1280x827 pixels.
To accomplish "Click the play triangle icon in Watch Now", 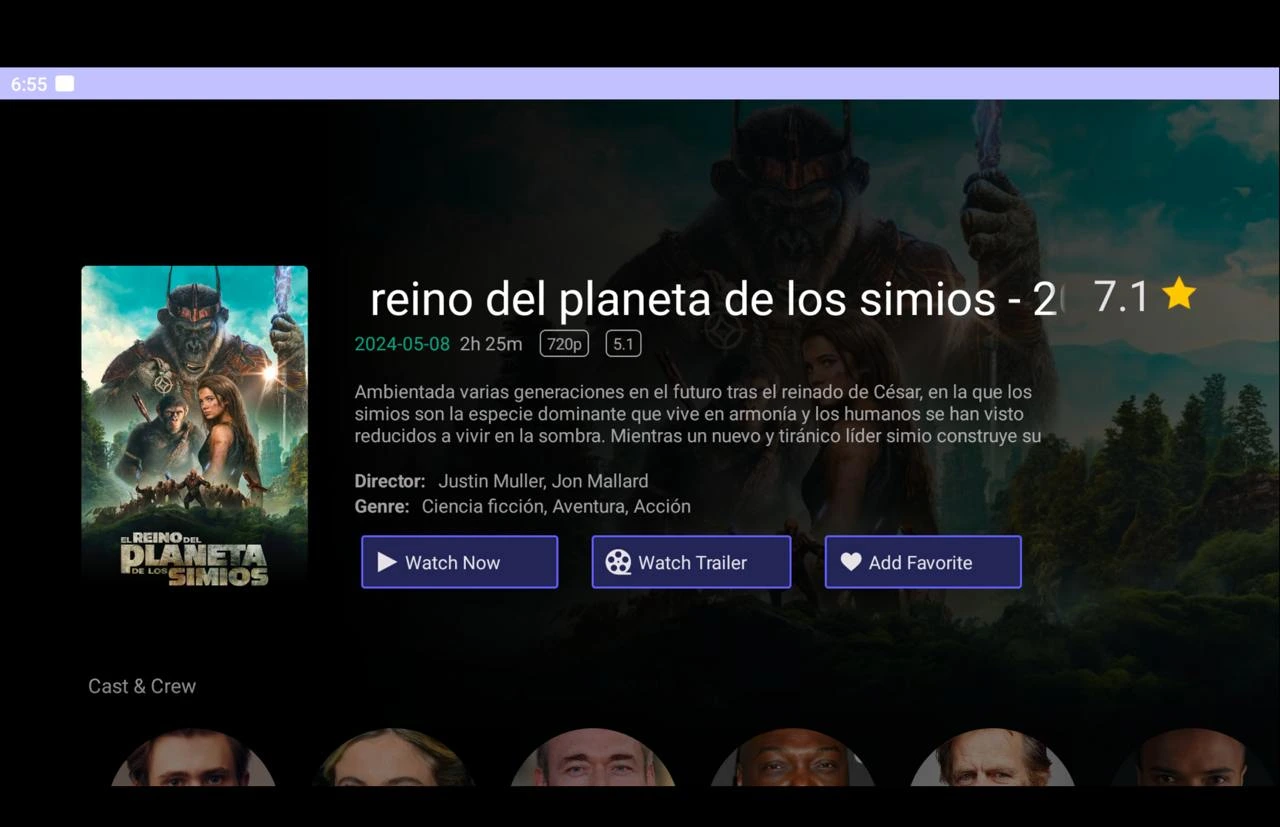I will point(386,562).
